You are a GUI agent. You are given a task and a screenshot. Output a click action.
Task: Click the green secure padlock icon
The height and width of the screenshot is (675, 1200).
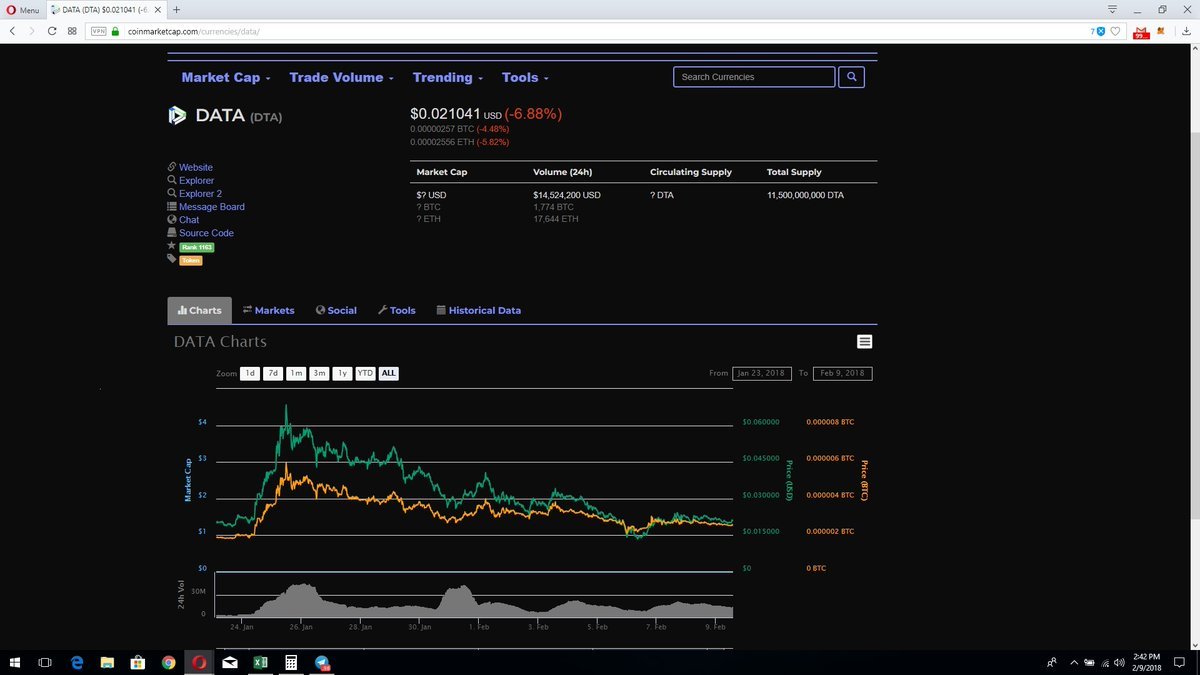(116, 31)
